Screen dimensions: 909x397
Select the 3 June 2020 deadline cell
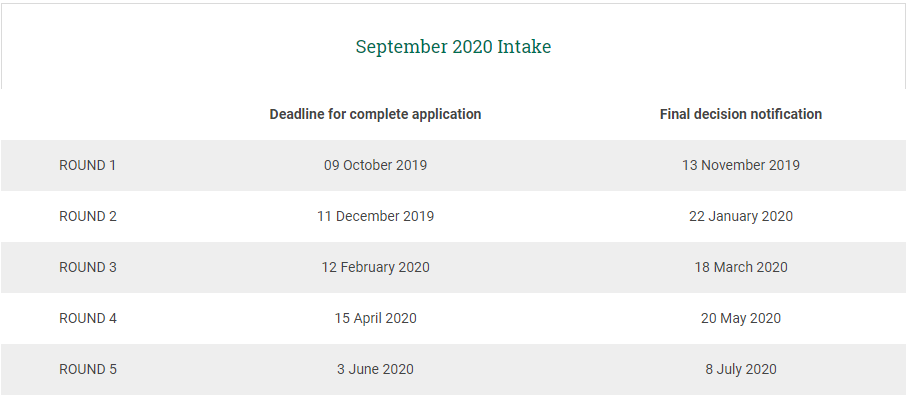pos(375,369)
